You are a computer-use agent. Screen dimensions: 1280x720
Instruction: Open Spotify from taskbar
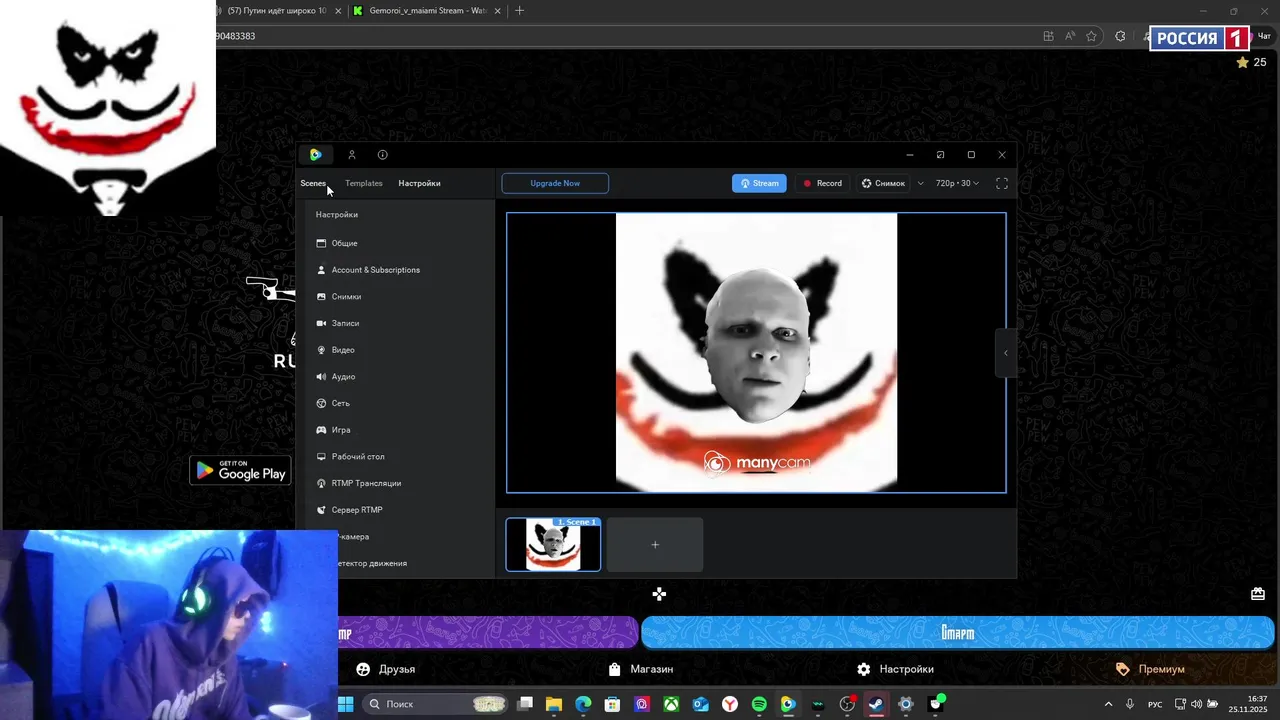[x=759, y=704]
